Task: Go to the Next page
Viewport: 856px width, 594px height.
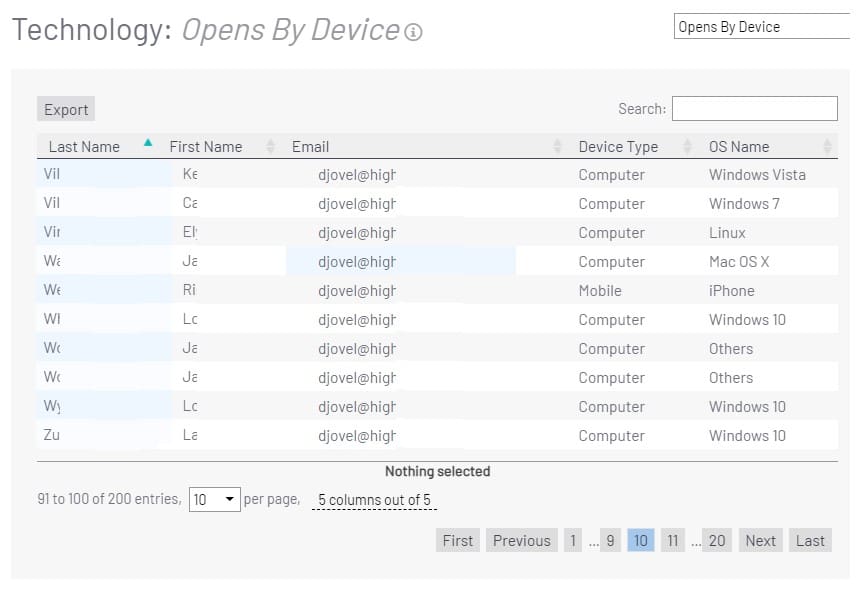Action: pos(760,541)
